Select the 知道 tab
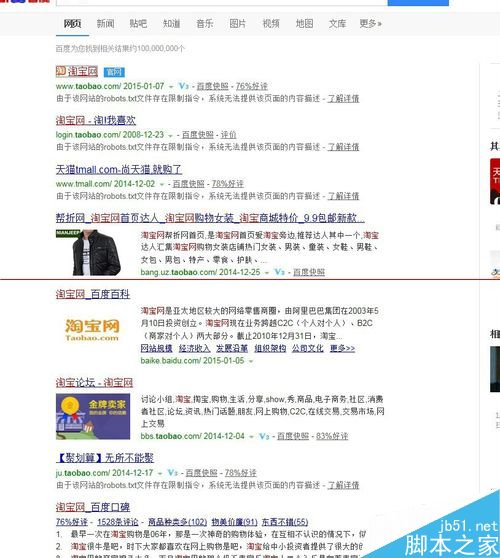The height and width of the screenshot is (558, 500). 172,23
